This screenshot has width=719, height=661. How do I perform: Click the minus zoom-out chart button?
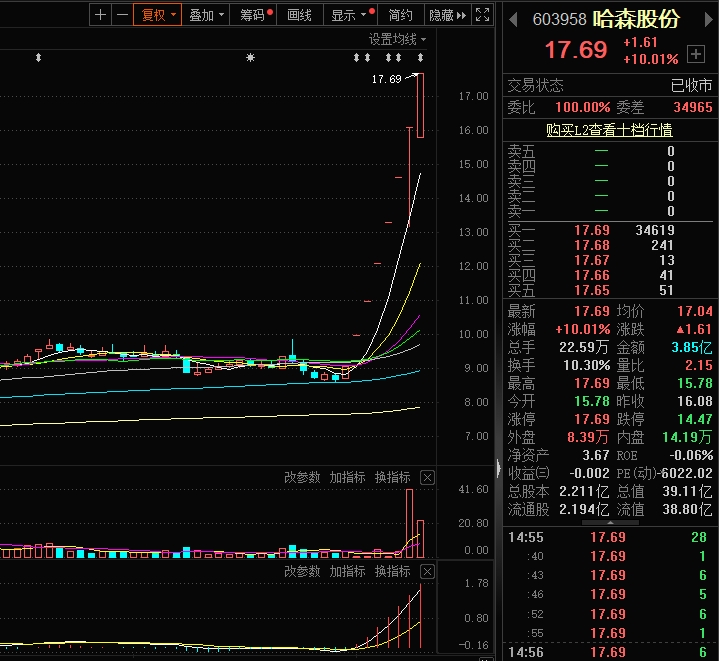click(122, 15)
